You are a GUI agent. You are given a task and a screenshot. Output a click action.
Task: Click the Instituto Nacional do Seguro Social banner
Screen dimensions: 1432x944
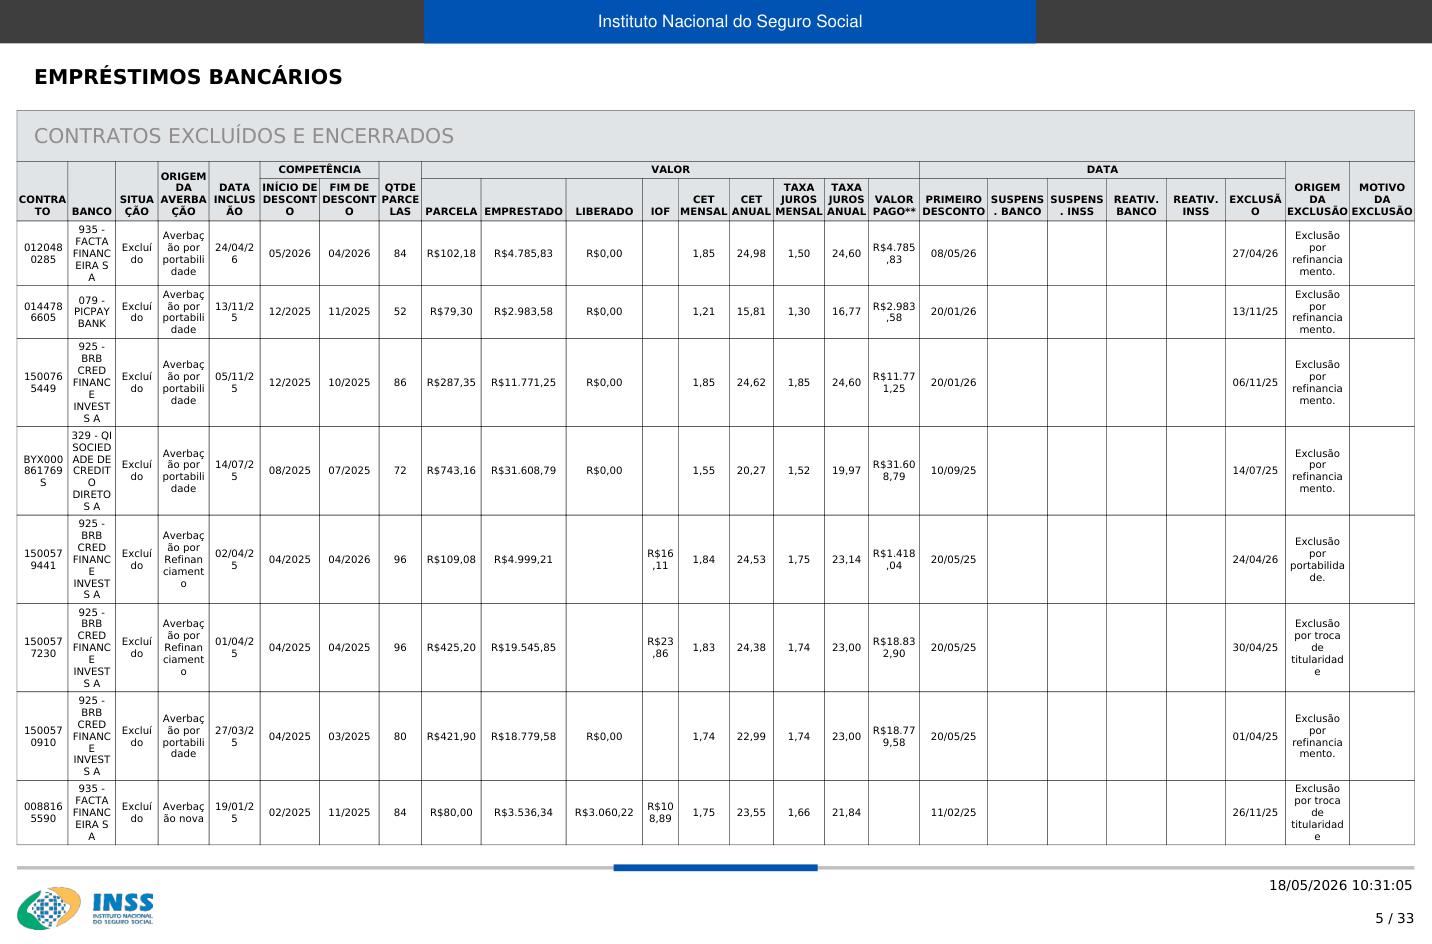(730, 21)
